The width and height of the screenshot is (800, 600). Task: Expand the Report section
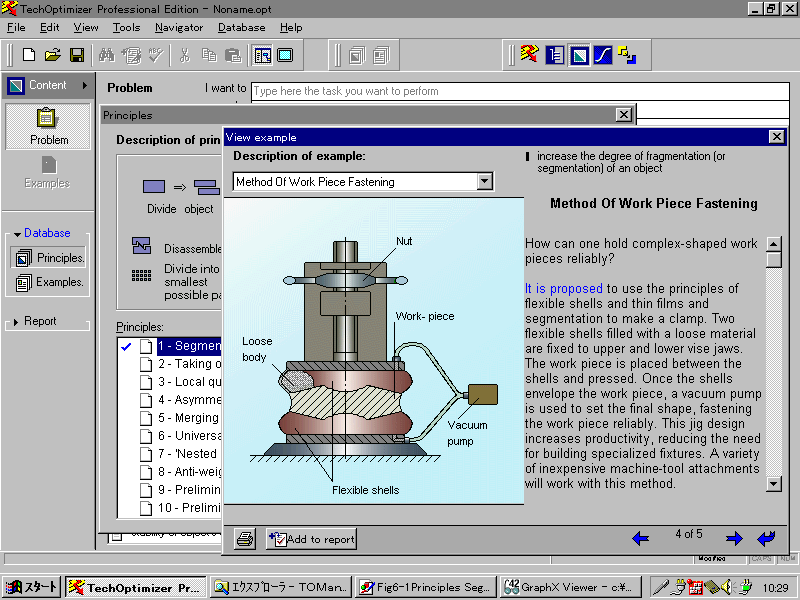click(16, 322)
